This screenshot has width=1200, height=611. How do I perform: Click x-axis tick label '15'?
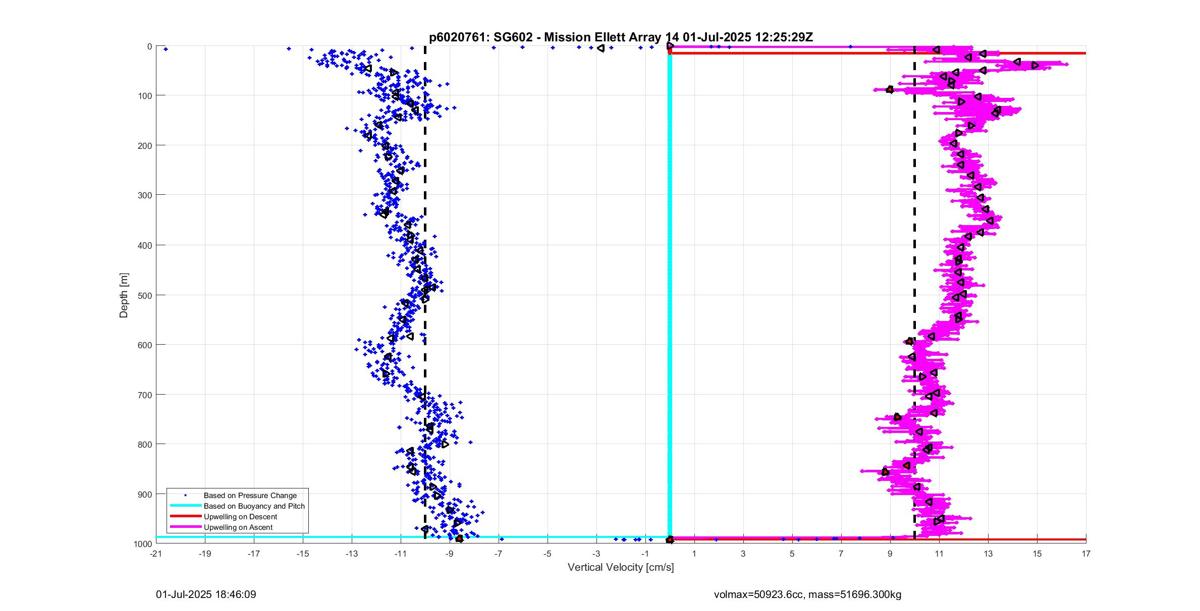click(1037, 553)
